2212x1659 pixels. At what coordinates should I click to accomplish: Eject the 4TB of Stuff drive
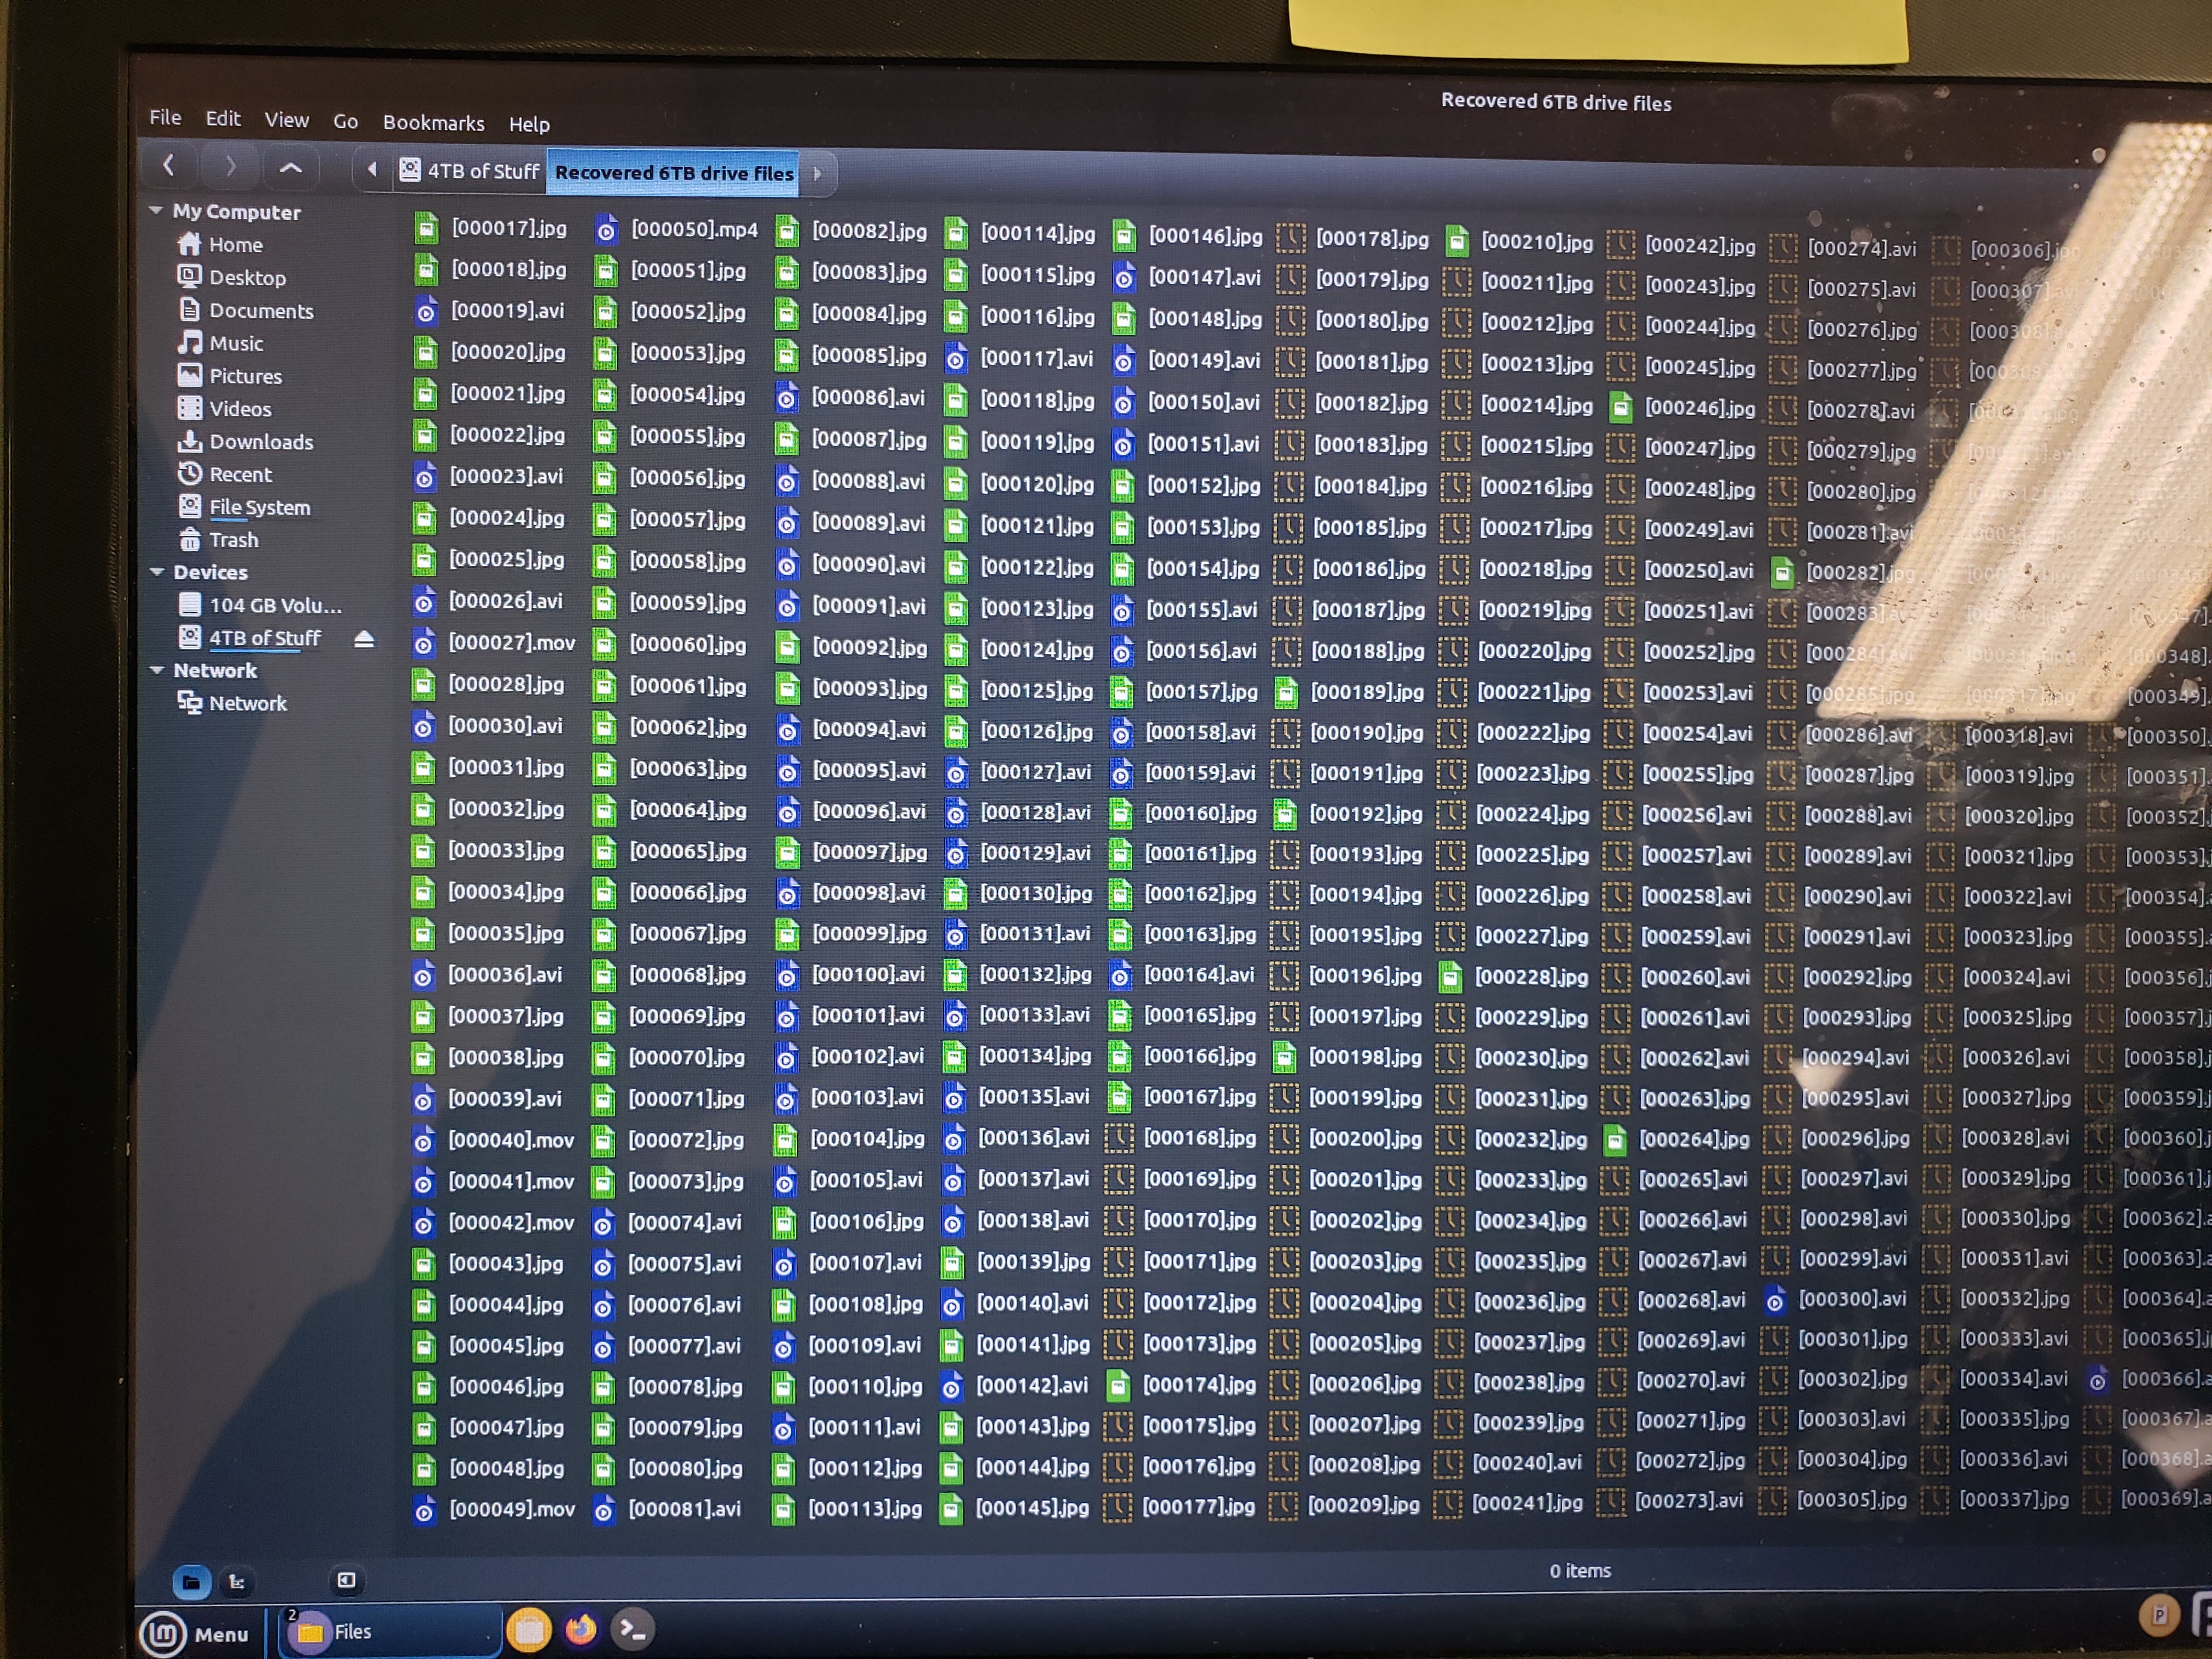364,639
